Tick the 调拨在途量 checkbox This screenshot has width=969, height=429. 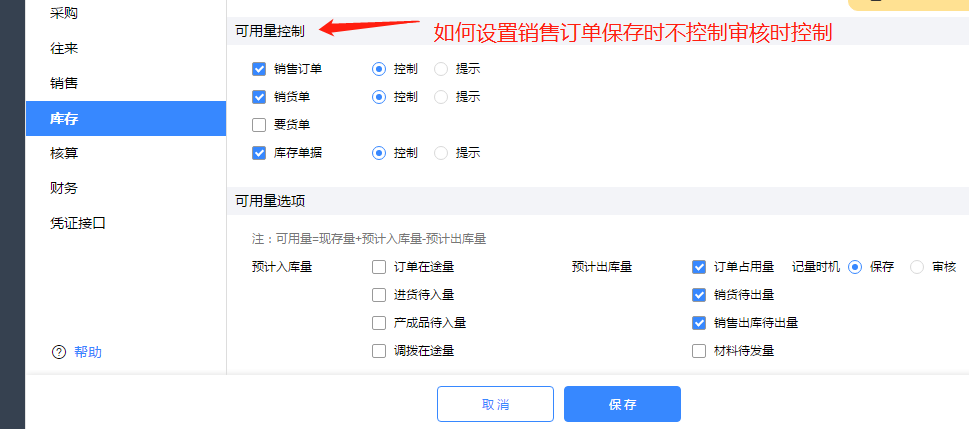[x=379, y=351]
